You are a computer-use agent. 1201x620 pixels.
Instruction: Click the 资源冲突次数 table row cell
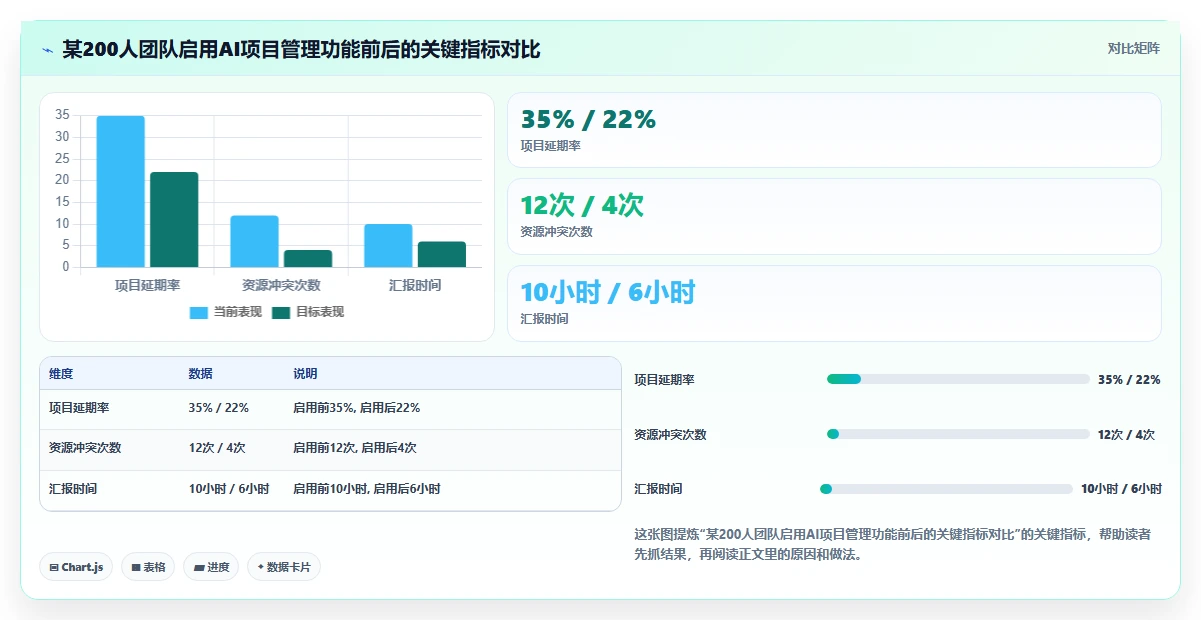click(85, 448)
